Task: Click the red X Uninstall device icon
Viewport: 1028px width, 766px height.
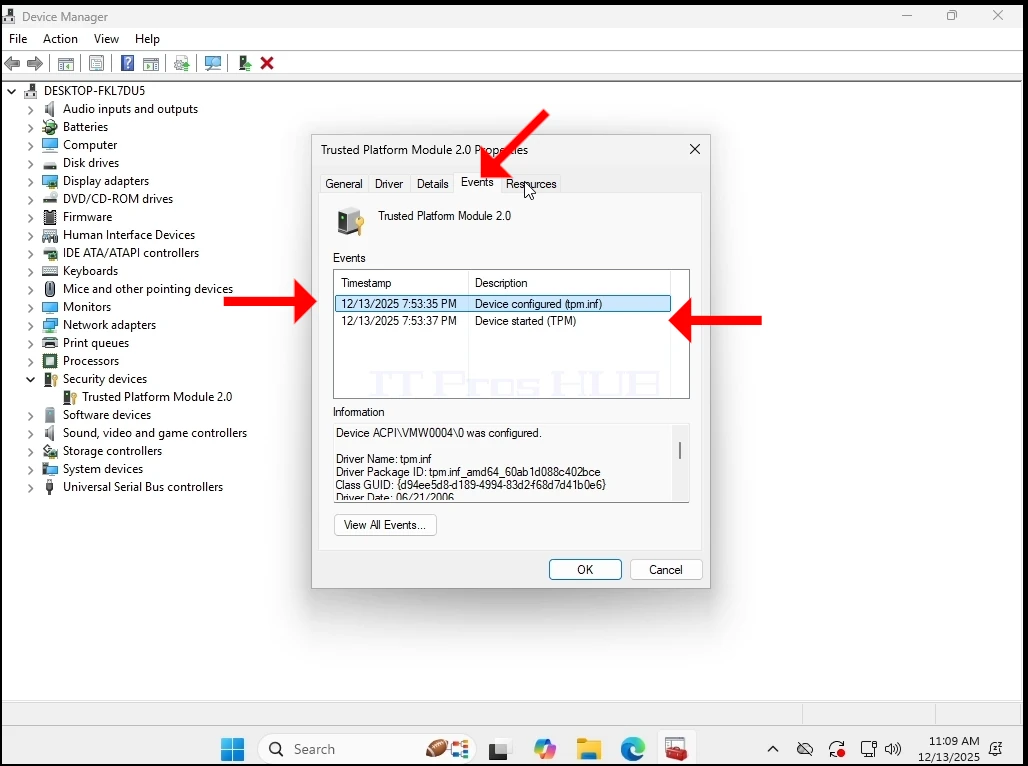Action: pos(267,64)
